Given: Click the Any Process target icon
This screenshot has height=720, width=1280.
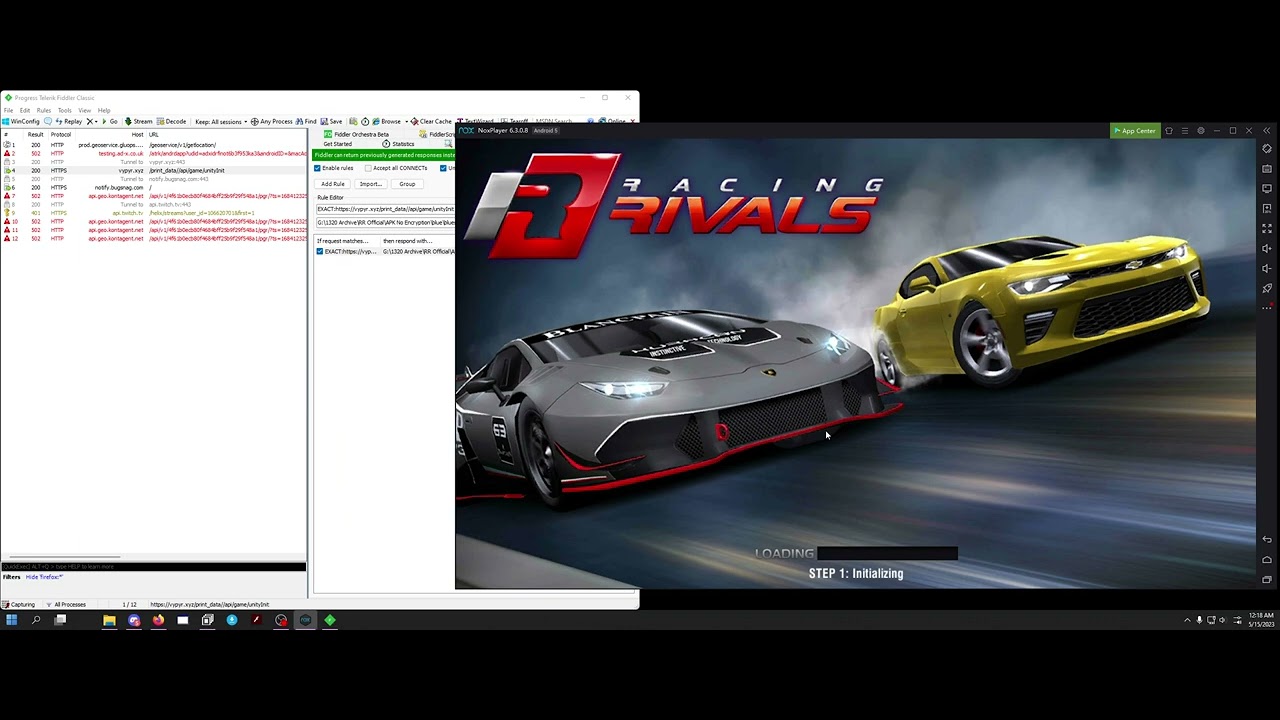Looking at the screenshot, I should tap(271, 122).
